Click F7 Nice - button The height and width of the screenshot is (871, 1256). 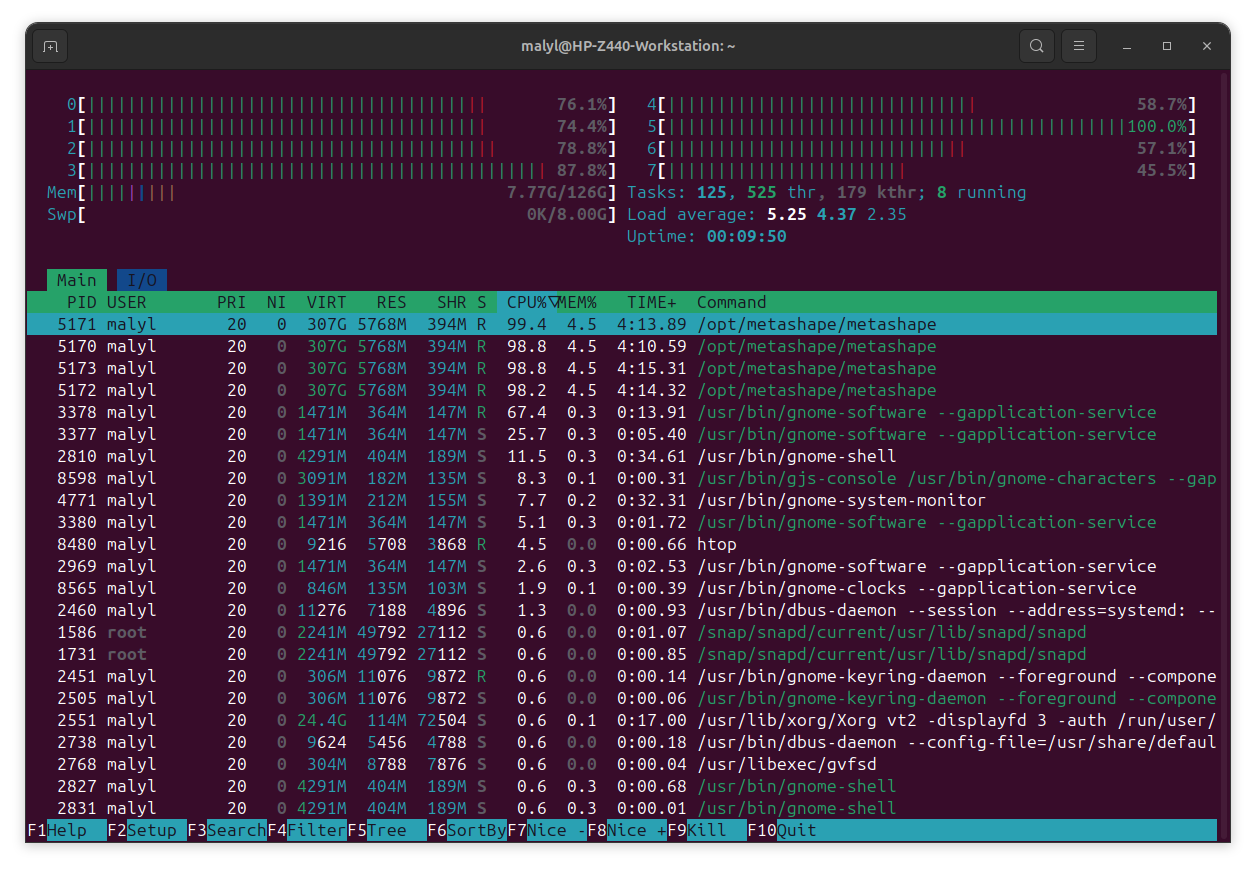pyautogui.click(x=547, y=830)
